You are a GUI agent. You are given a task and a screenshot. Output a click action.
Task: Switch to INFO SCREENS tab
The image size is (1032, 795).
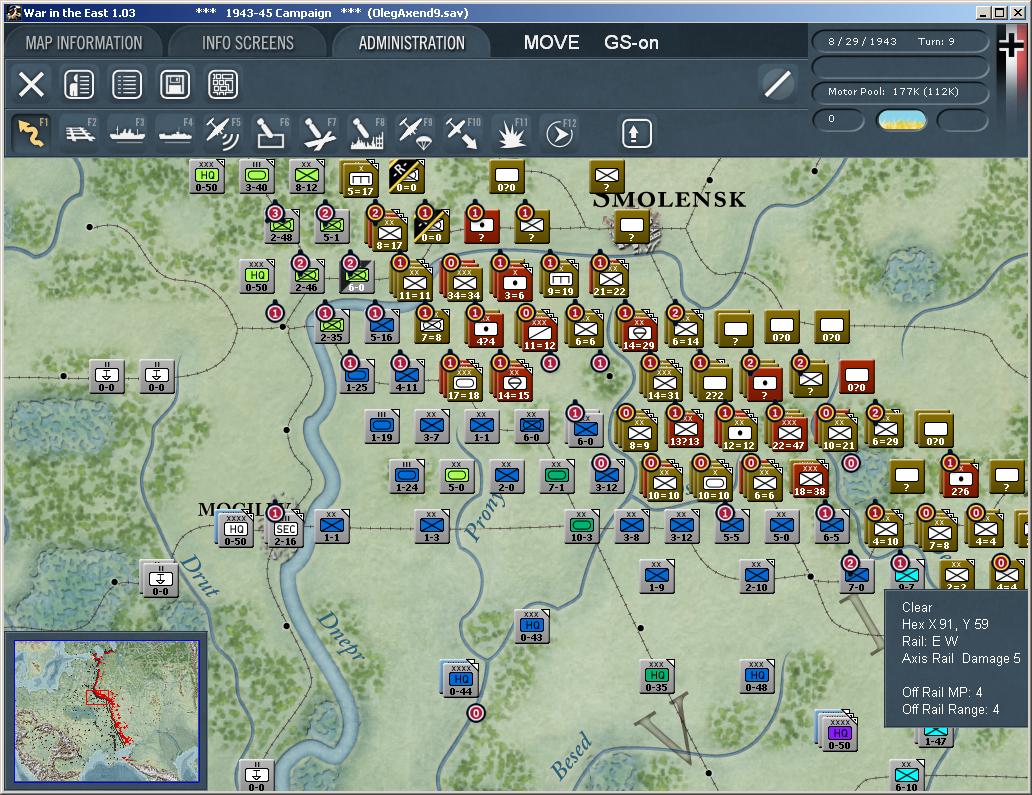tap(247, 43)
